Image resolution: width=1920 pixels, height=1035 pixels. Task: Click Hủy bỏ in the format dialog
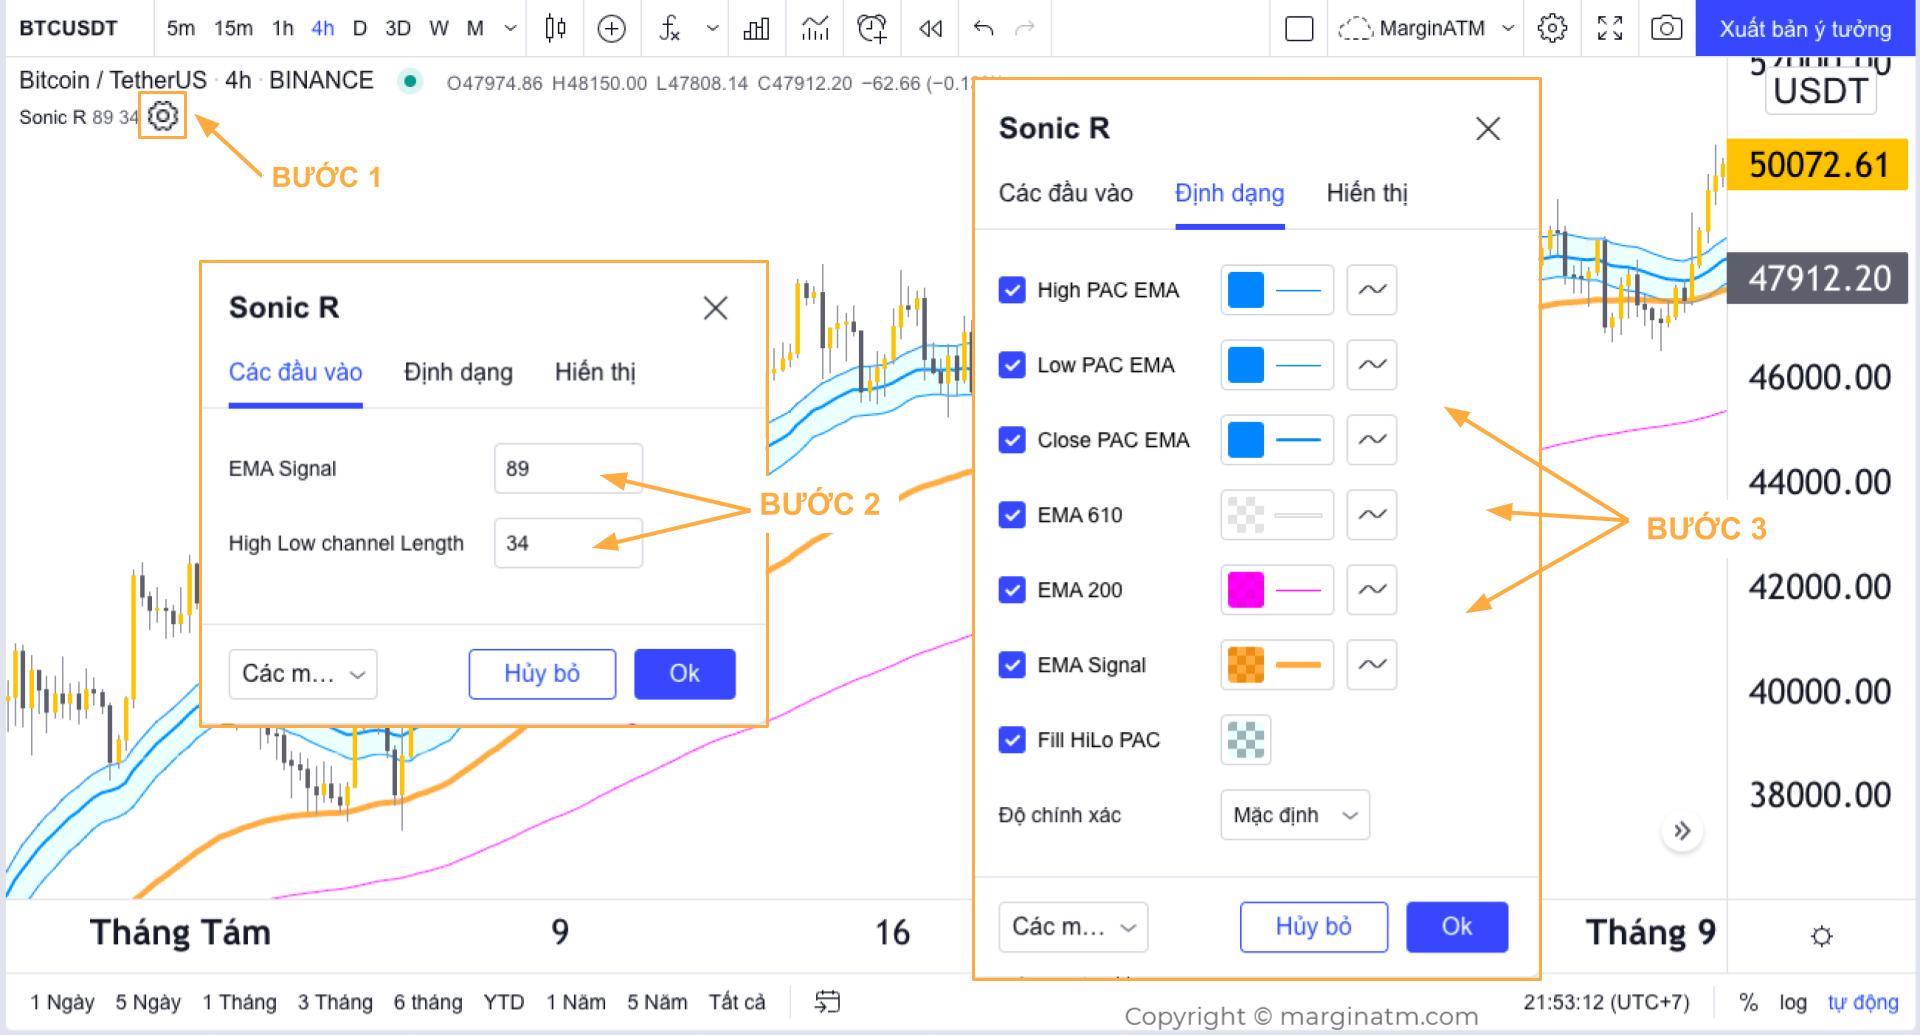(x=1314, y=927)
